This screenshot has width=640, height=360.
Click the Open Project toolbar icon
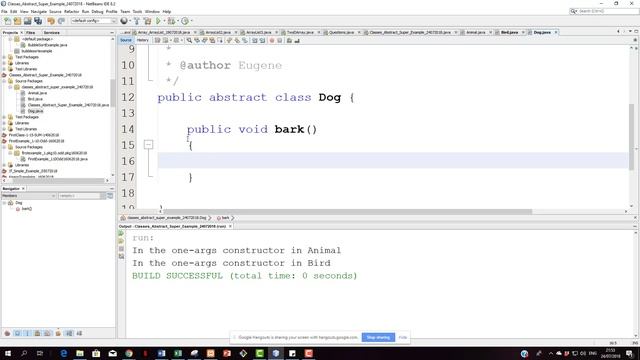coord(28,21)
